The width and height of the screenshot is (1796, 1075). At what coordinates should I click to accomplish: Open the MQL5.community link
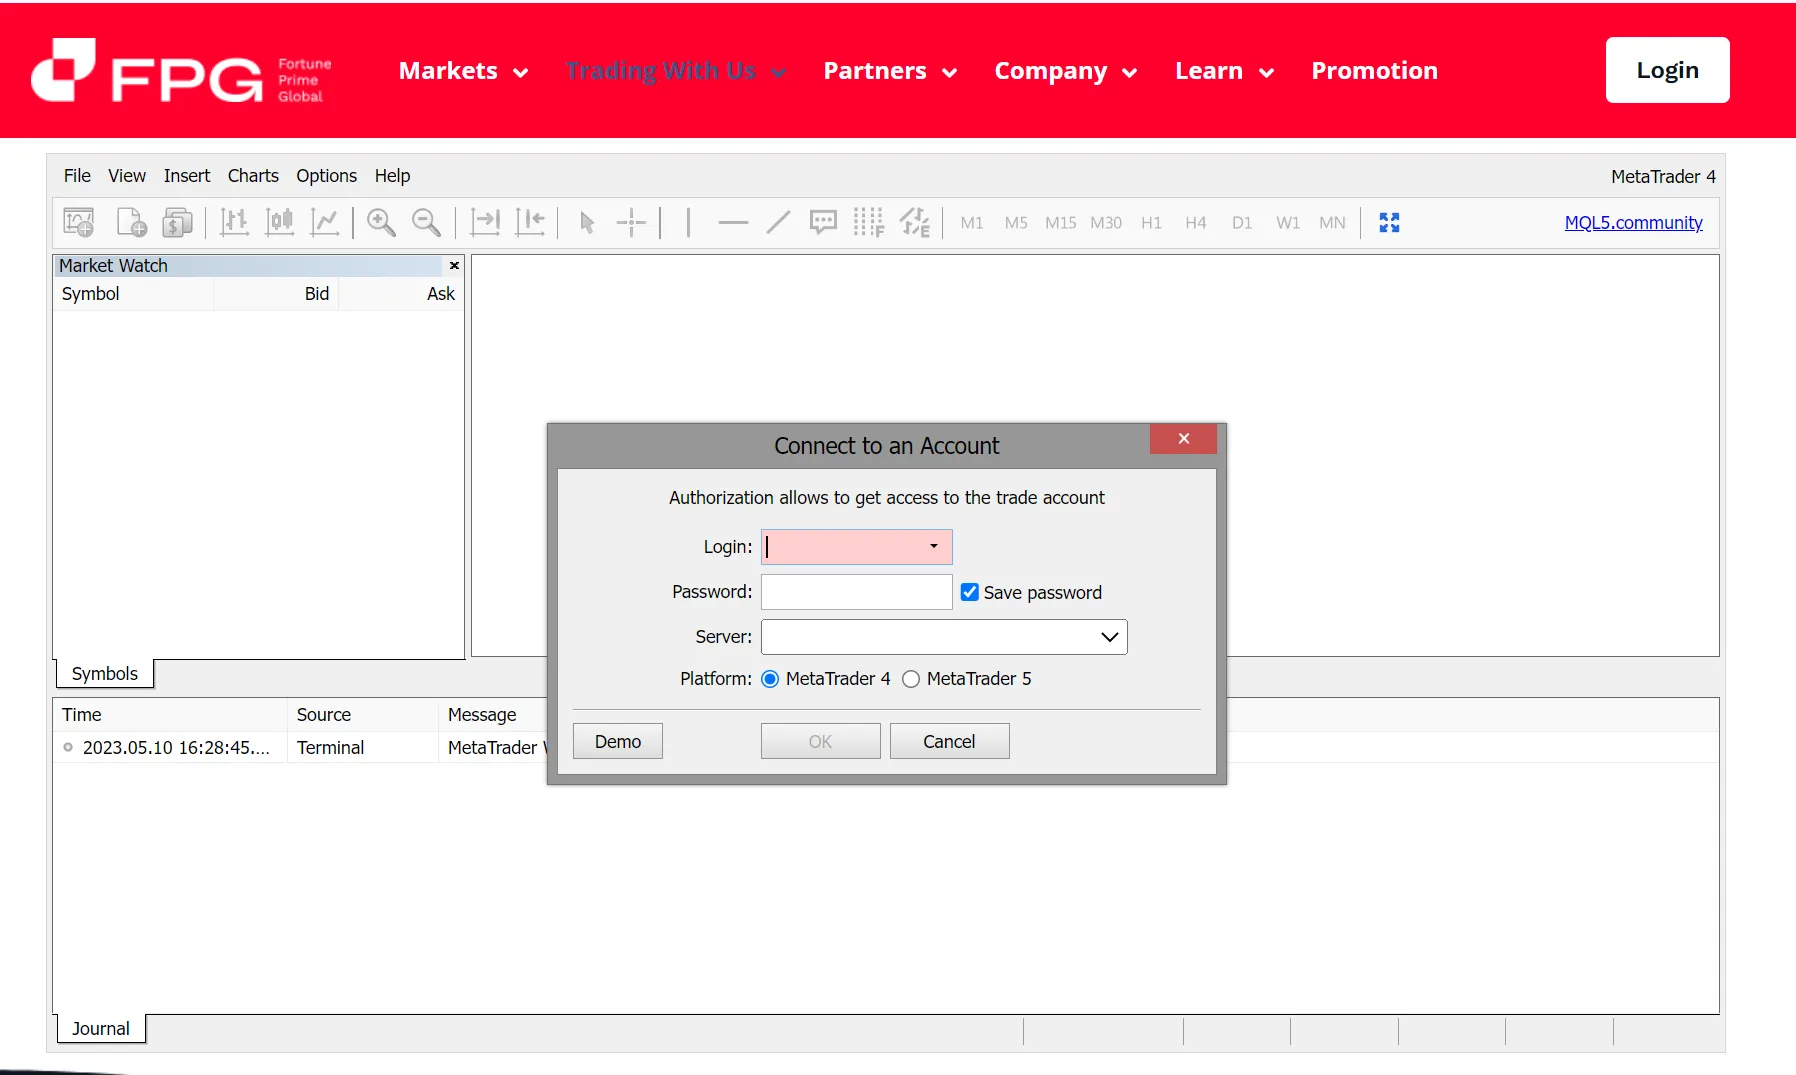point(1634,223)
